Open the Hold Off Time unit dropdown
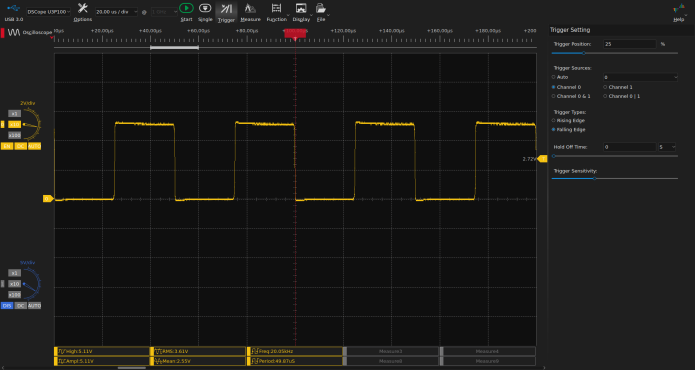 (667, 147)
